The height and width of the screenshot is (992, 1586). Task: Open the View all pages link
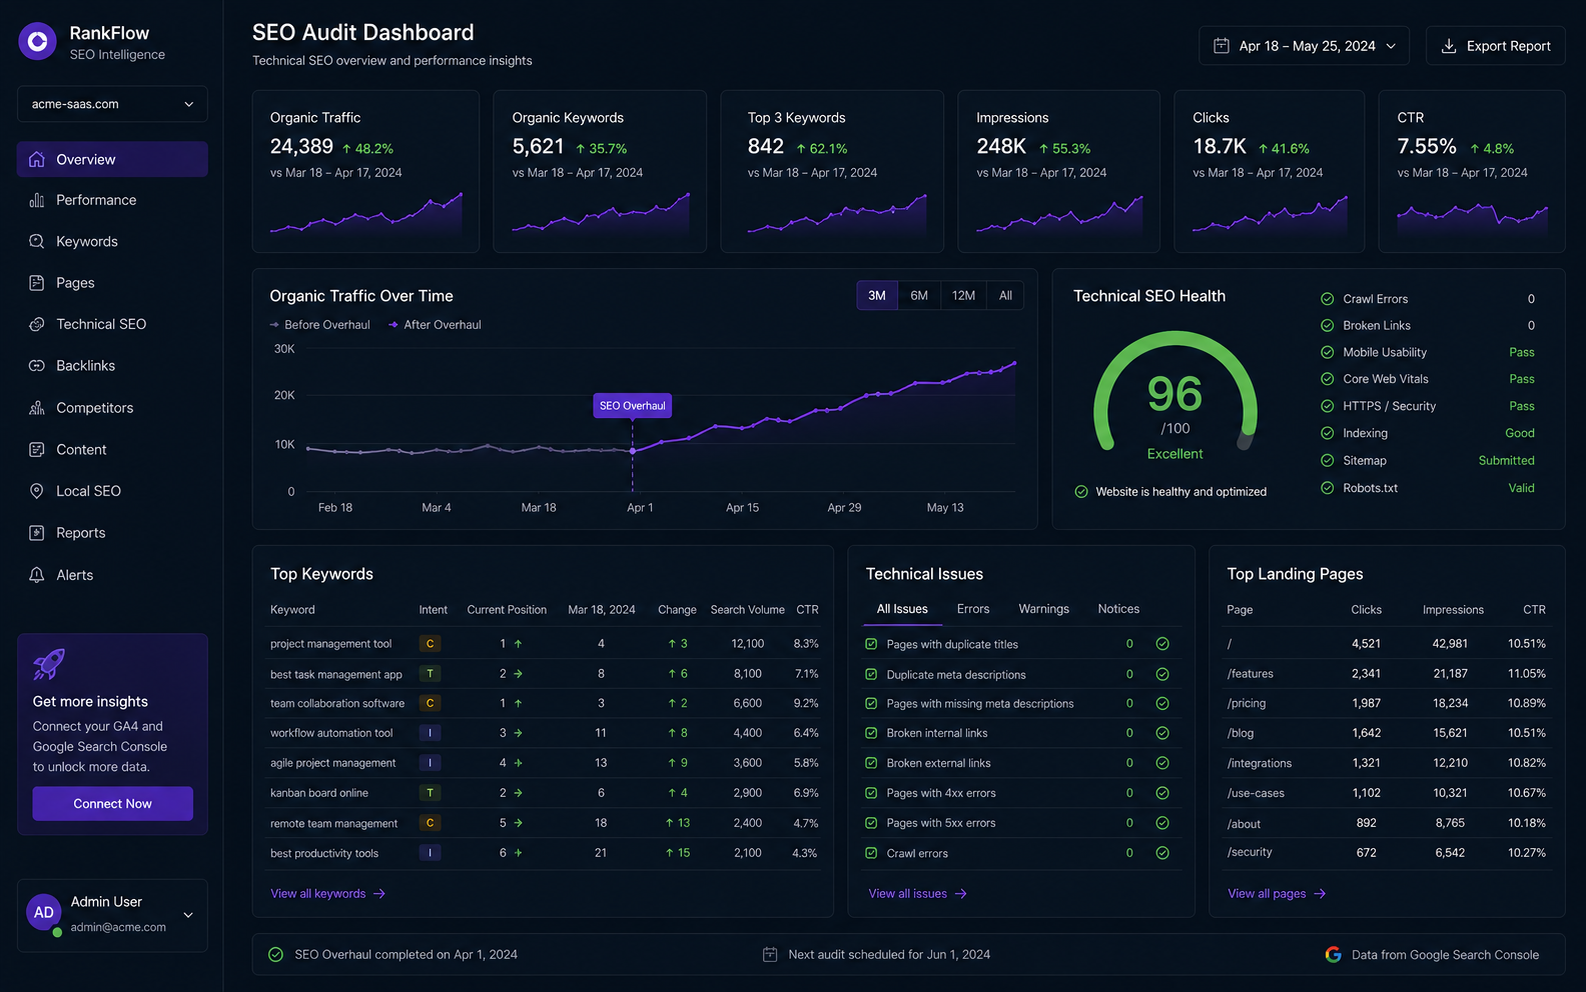(x=1277, y=894)
